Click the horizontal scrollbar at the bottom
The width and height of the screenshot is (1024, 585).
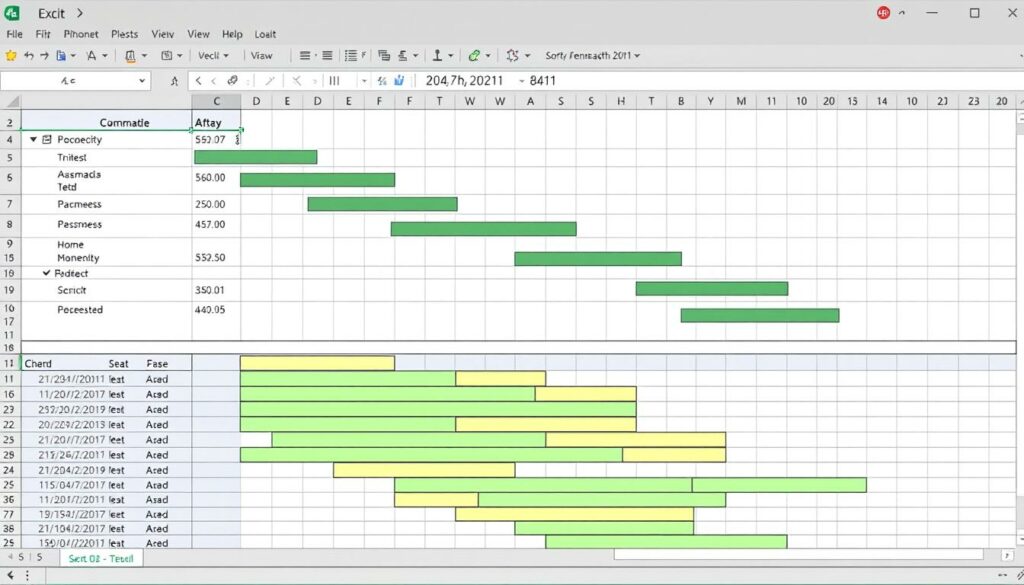798,554
